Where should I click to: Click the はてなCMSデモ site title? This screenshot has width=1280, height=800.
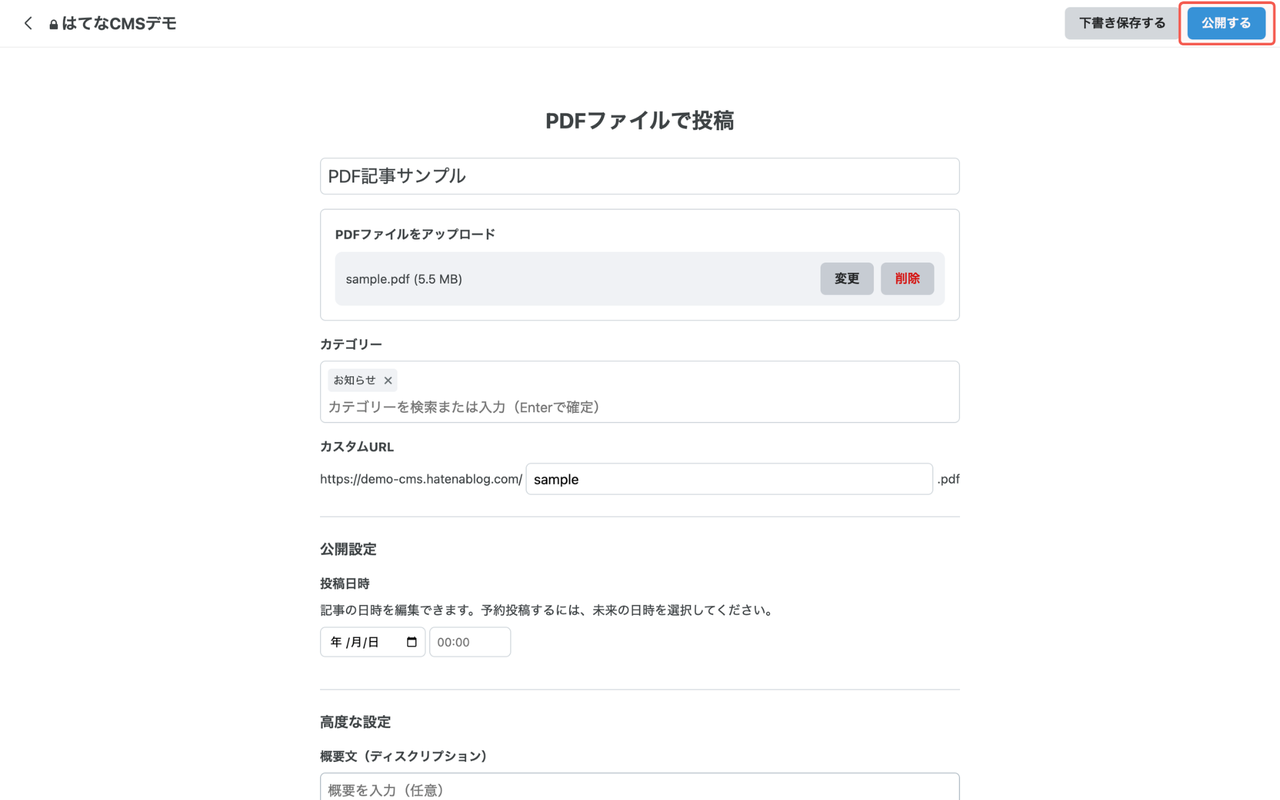120,22
